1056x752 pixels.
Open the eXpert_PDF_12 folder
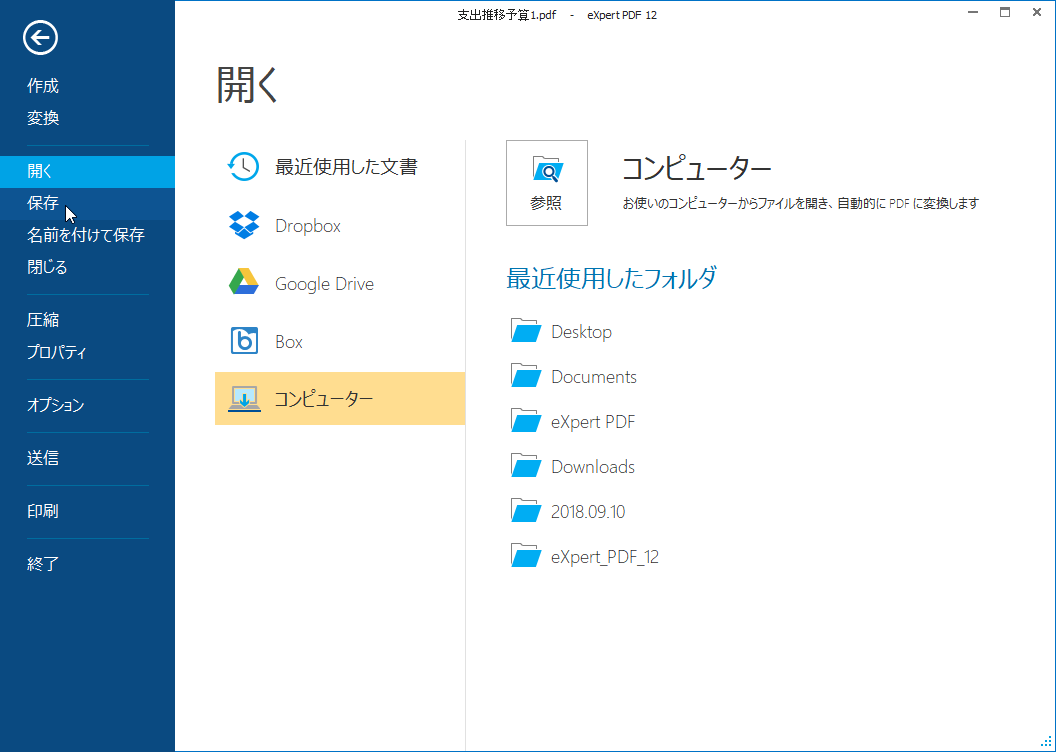click(x=605, y=556)
